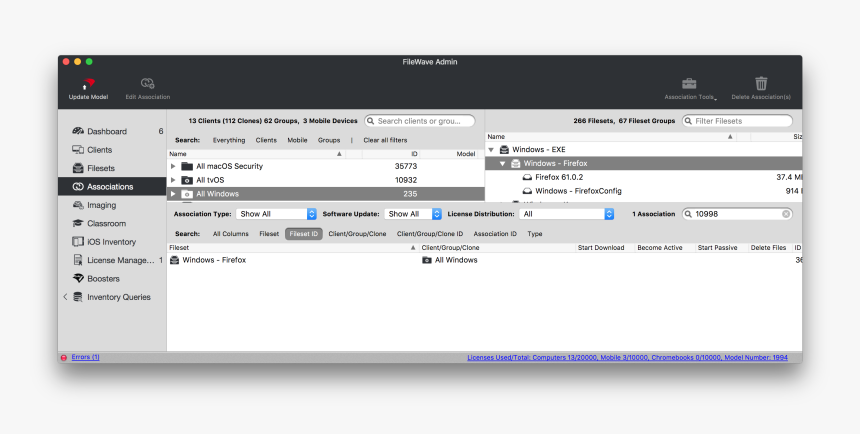Image resolution: width=860 pixels, height=434 pixels.
Task: Search associations by Client/Group/Clone
Action: pyautogui.click(x=357, y=234)
